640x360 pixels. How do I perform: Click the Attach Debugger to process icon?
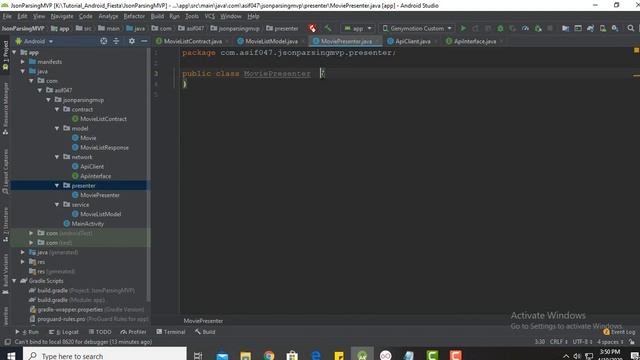(538, 28)
